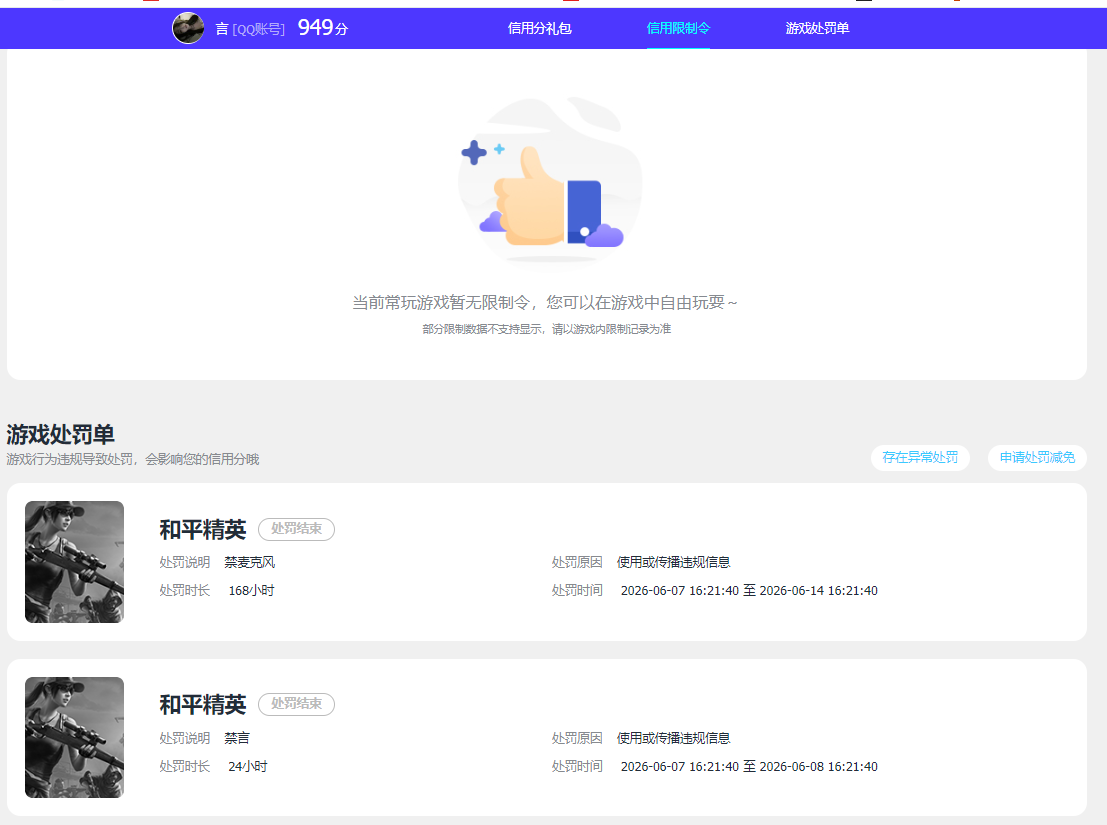Click the 949分 credit score

pos(323,28)
